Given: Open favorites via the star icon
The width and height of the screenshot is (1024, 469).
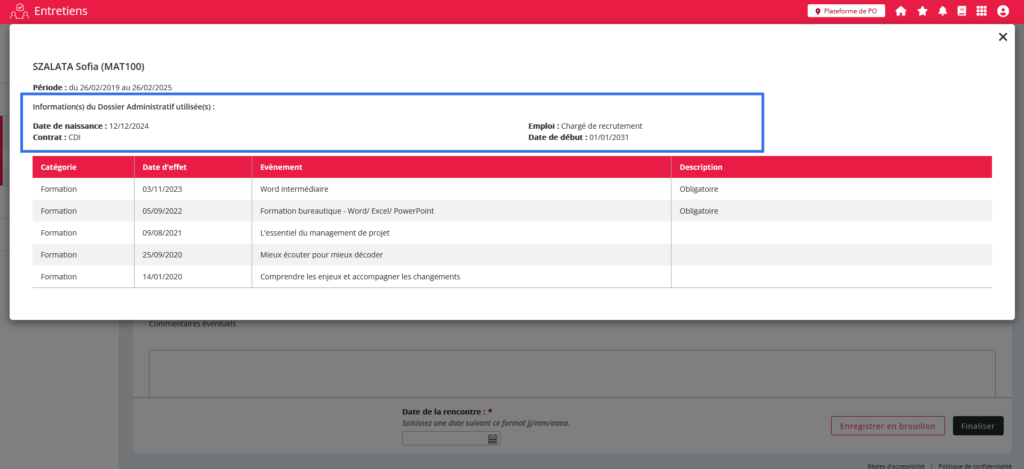Looking at the screenshot, I should point(922,11).
